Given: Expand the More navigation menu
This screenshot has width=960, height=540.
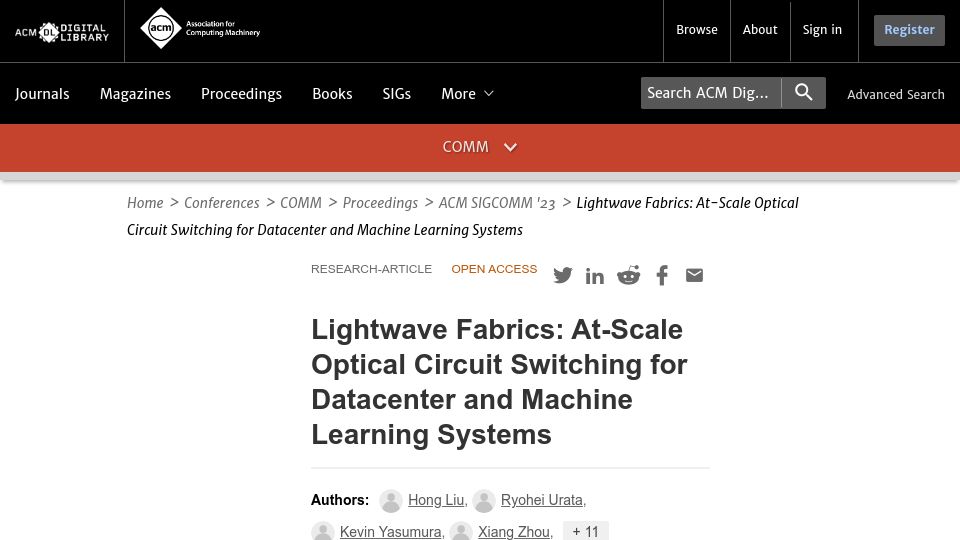Looking at the screenshot, I should (467, 94).
